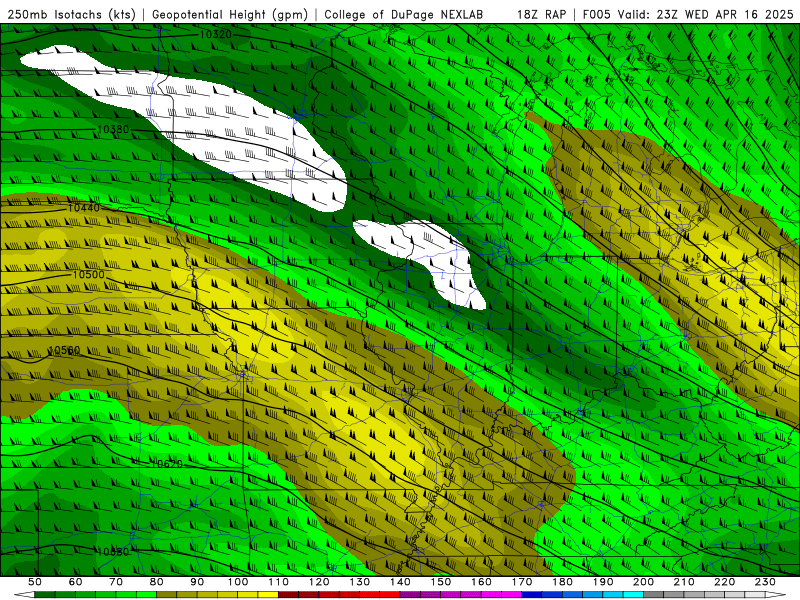Click the 90 knot colorbar label

(197, 582)
